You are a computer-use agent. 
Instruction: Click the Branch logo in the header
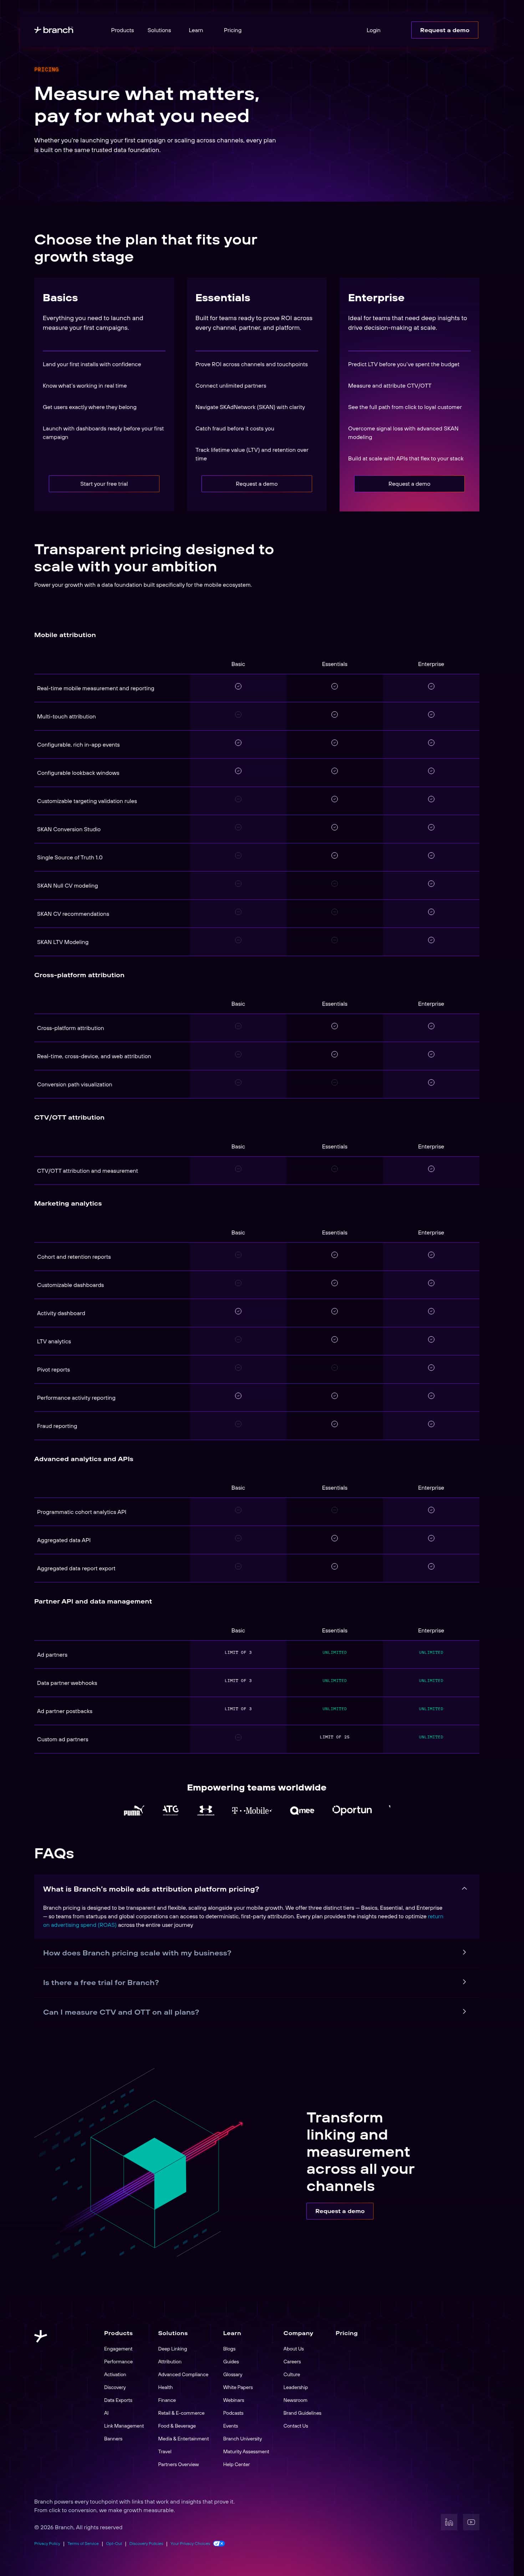pos(54,30)
